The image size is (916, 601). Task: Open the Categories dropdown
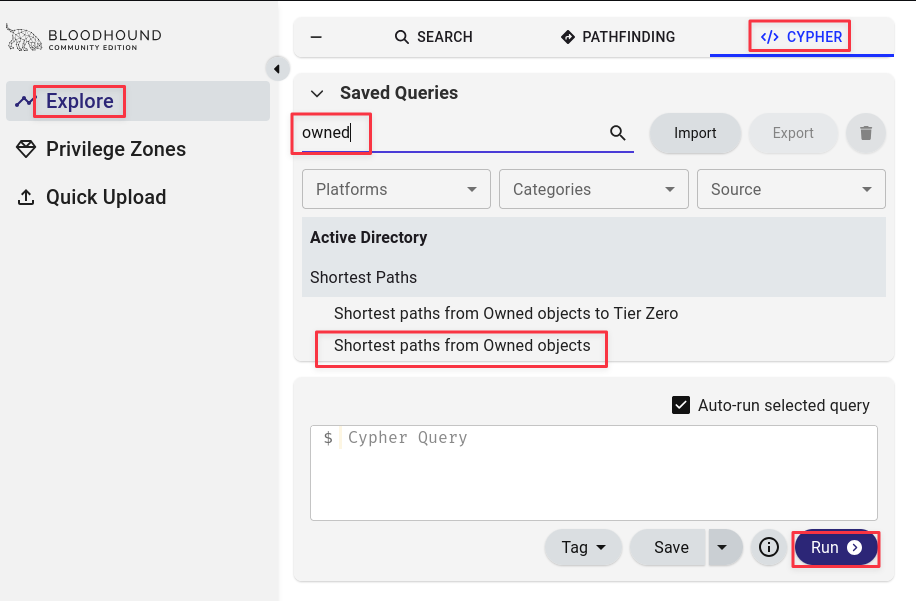(x=594, y=189)
